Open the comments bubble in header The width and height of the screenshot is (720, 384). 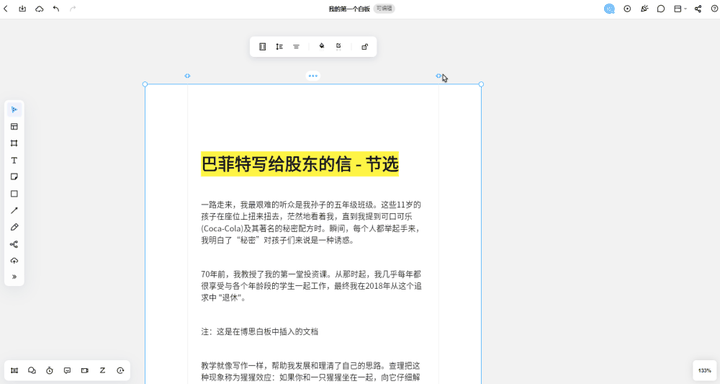click(661, 9)
